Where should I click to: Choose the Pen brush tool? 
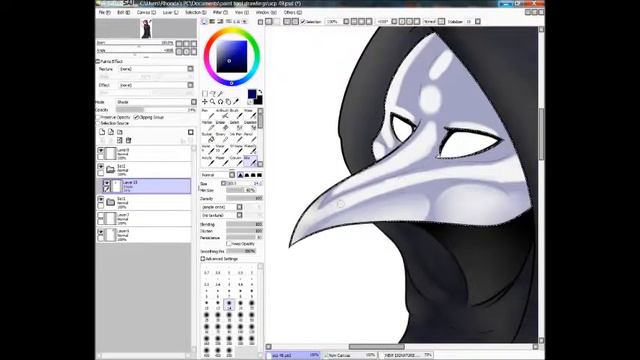208,114
